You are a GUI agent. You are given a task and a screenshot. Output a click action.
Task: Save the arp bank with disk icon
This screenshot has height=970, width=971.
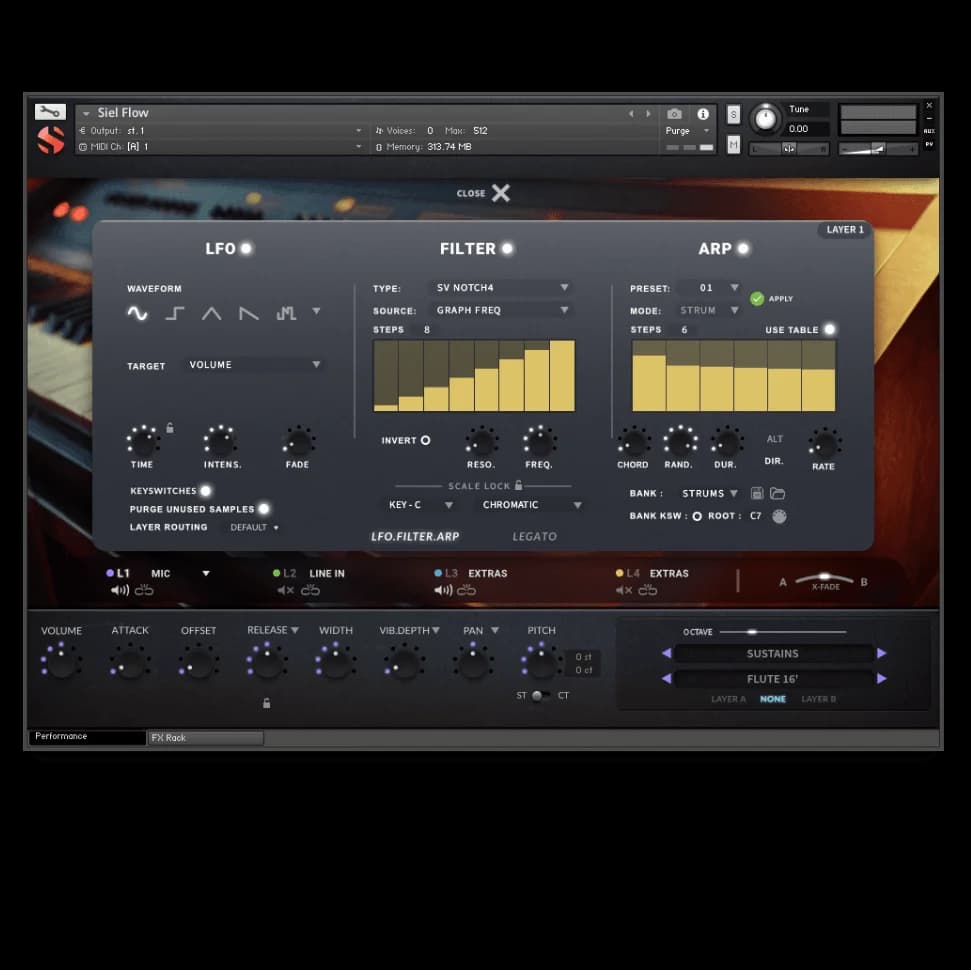point(757,493)
